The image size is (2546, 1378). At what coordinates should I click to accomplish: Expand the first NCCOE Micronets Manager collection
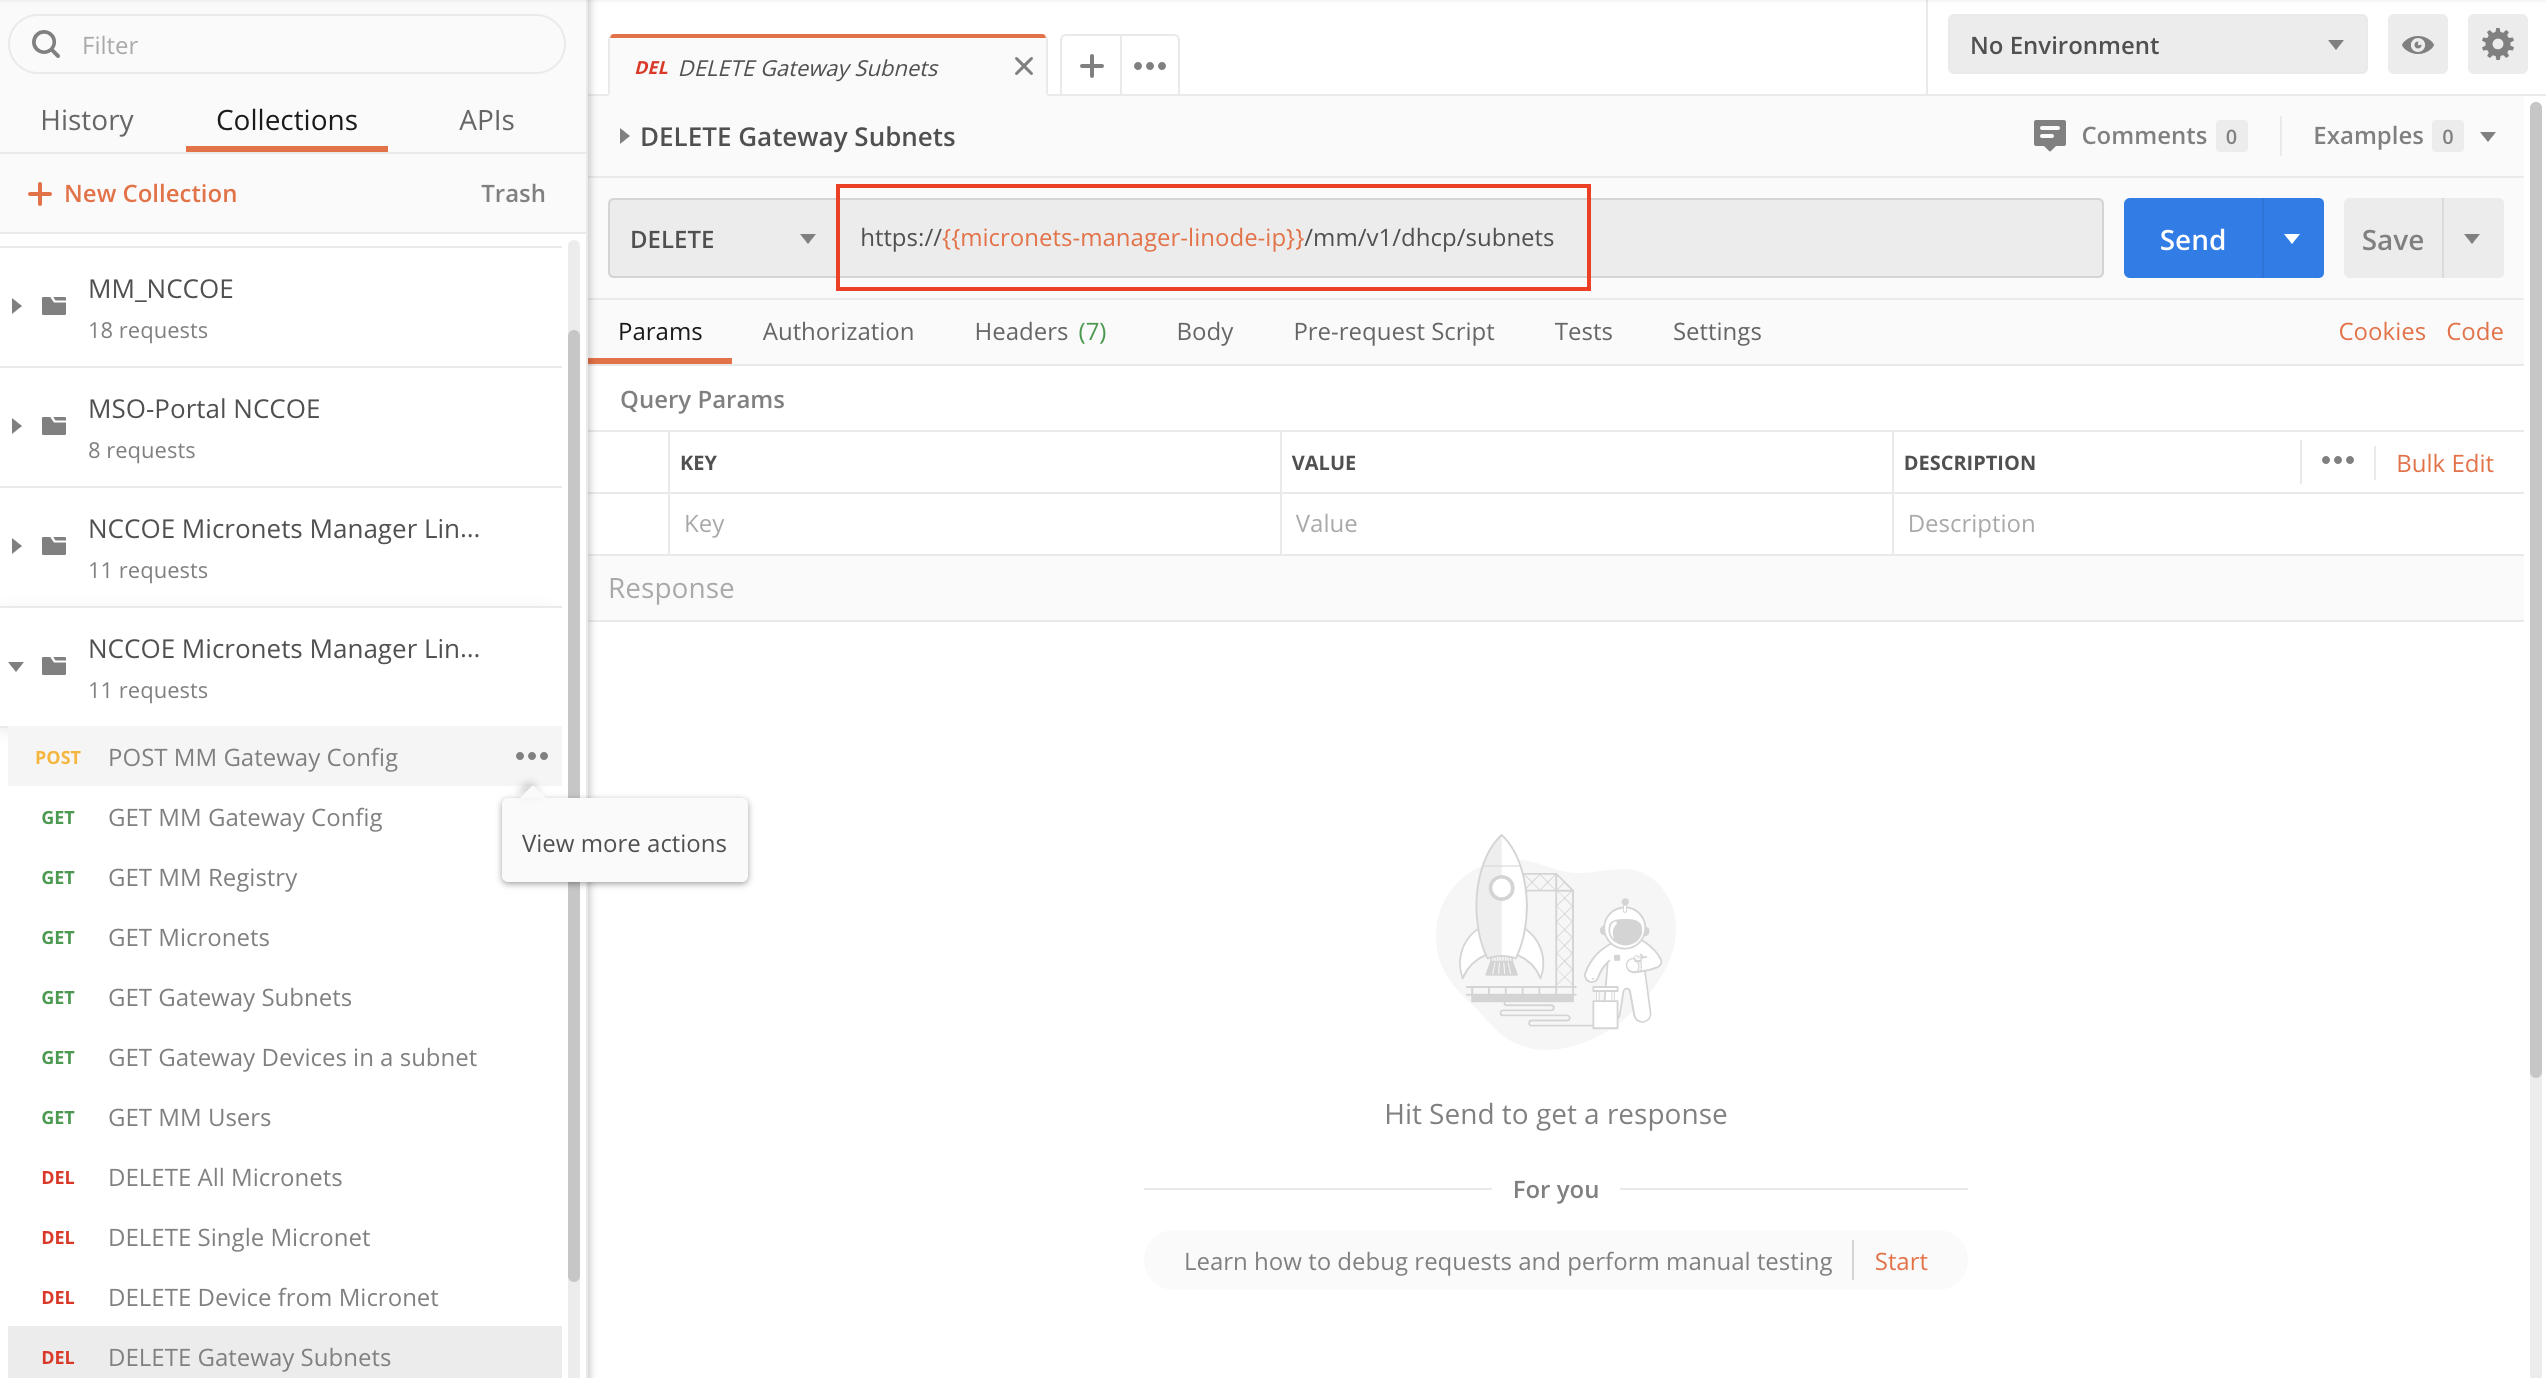tap(16, 546)
